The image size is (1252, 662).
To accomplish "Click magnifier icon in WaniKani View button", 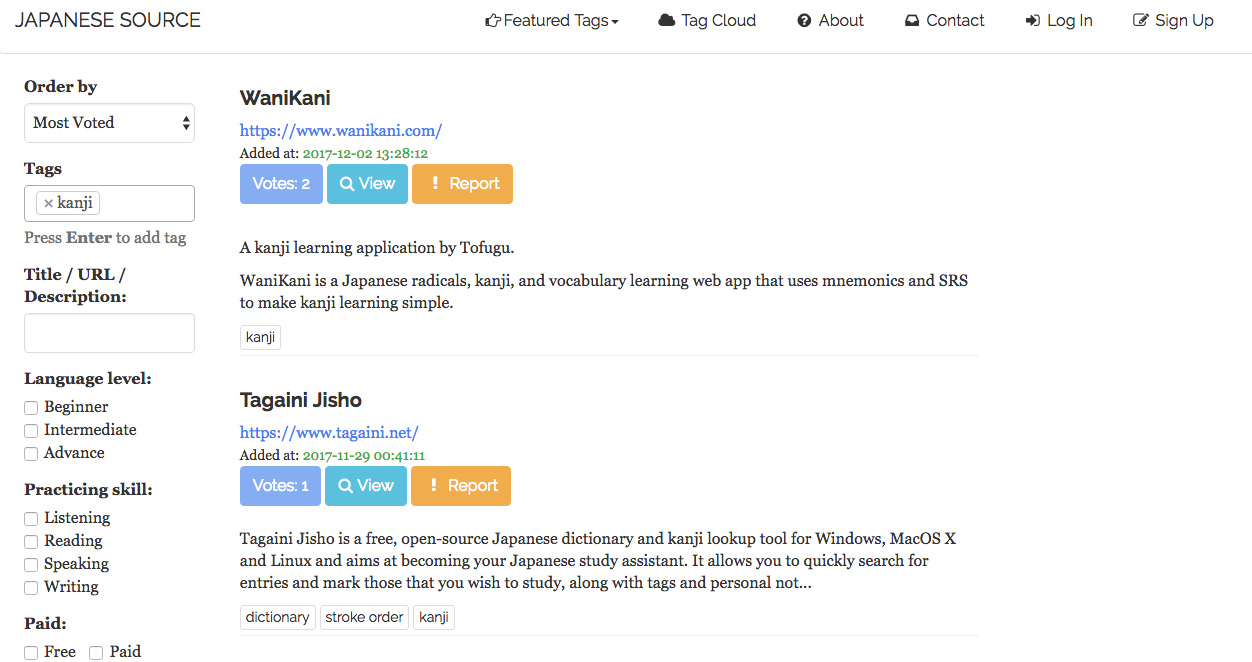I will coord(347,184).
